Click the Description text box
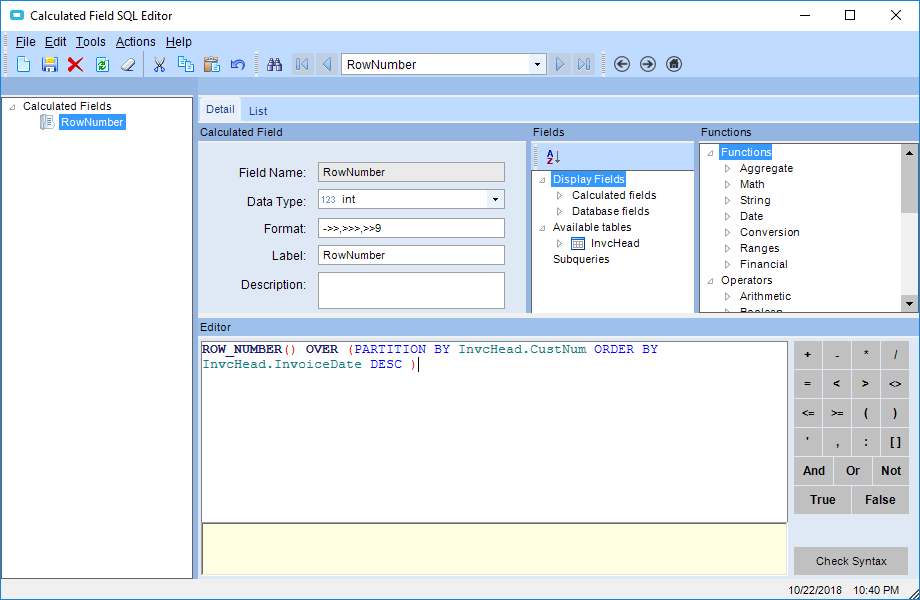920x600 pixels. tap(411, 290)
